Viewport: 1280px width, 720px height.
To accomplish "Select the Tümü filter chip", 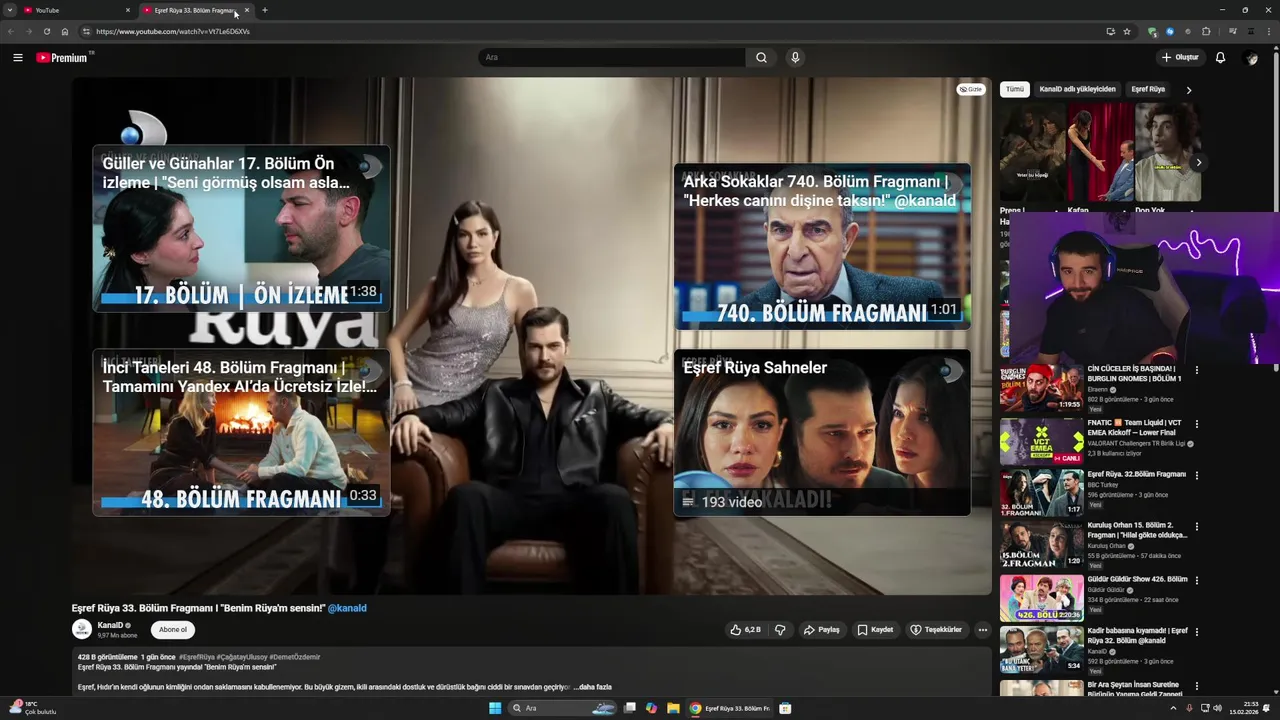I will click(1015, 89).
